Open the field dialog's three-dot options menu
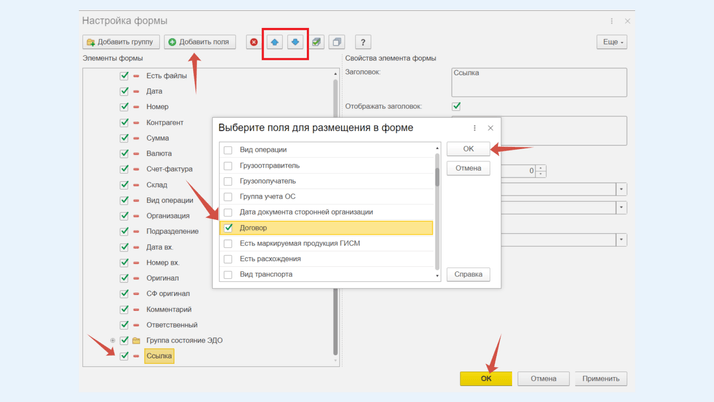 (x=475, y=128)
